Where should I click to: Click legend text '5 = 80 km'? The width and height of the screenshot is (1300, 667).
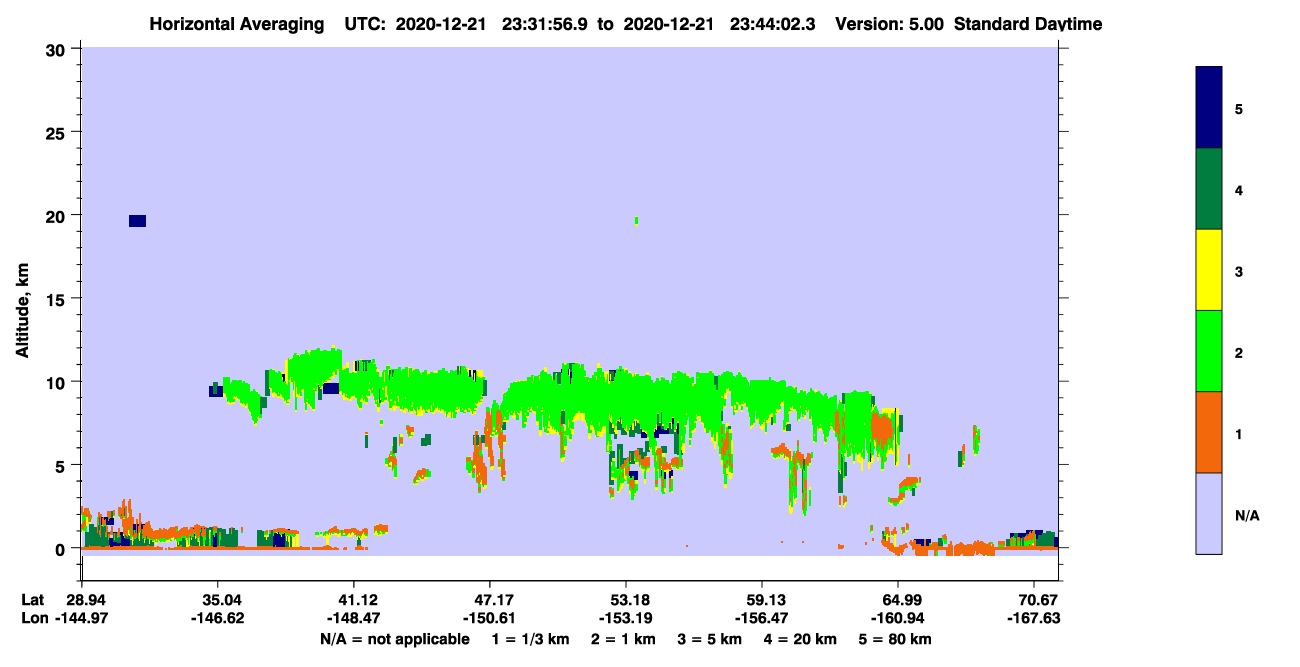click(x=895, y=639)
